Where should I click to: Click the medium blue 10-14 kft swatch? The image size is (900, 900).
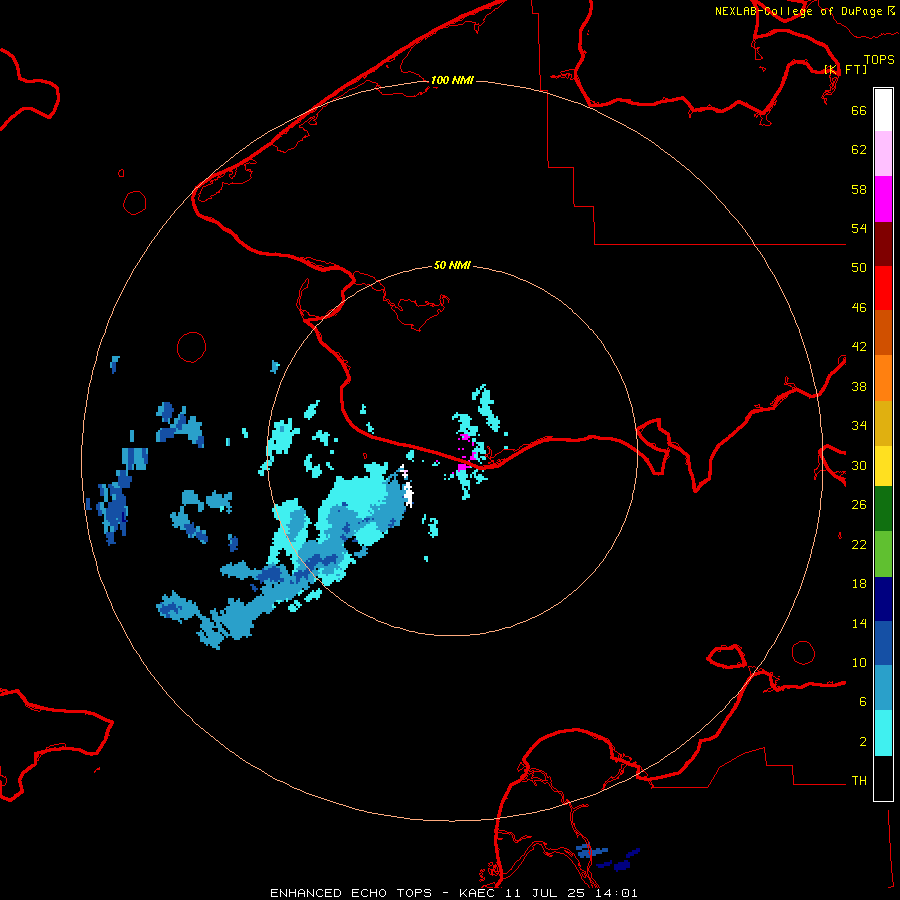pyautogui.click(x=883, y=643)
